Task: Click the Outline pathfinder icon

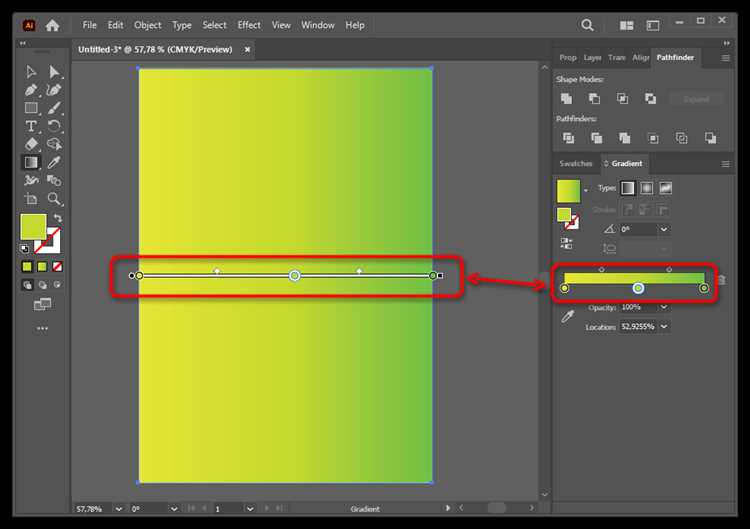Action: (682, 138)
